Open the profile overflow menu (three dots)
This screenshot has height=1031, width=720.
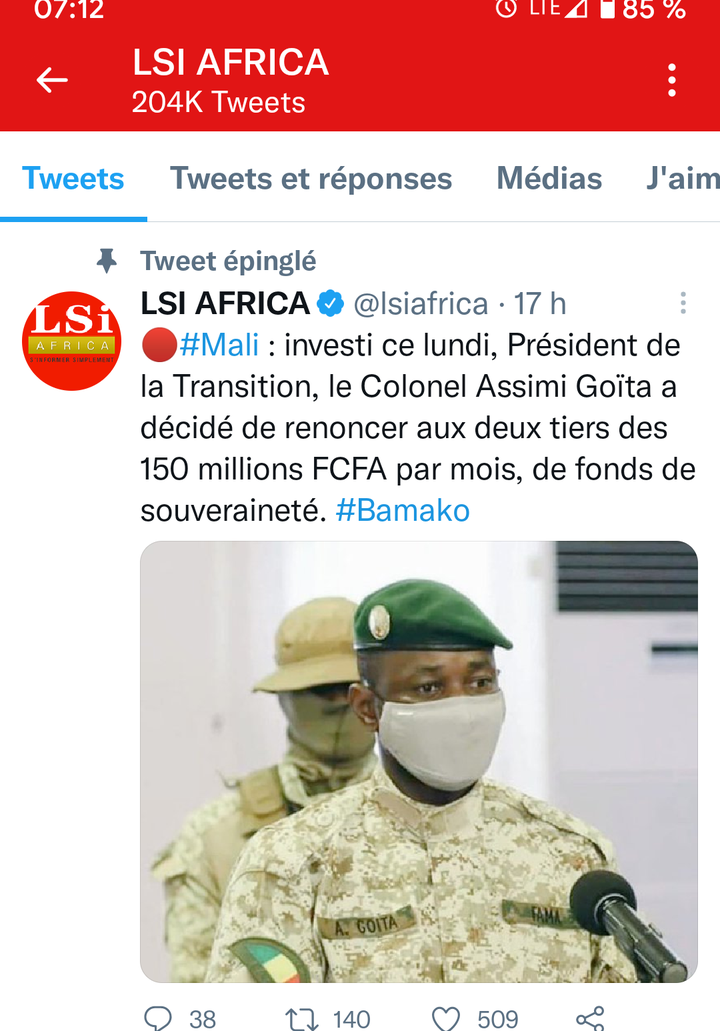coord(671,80)
